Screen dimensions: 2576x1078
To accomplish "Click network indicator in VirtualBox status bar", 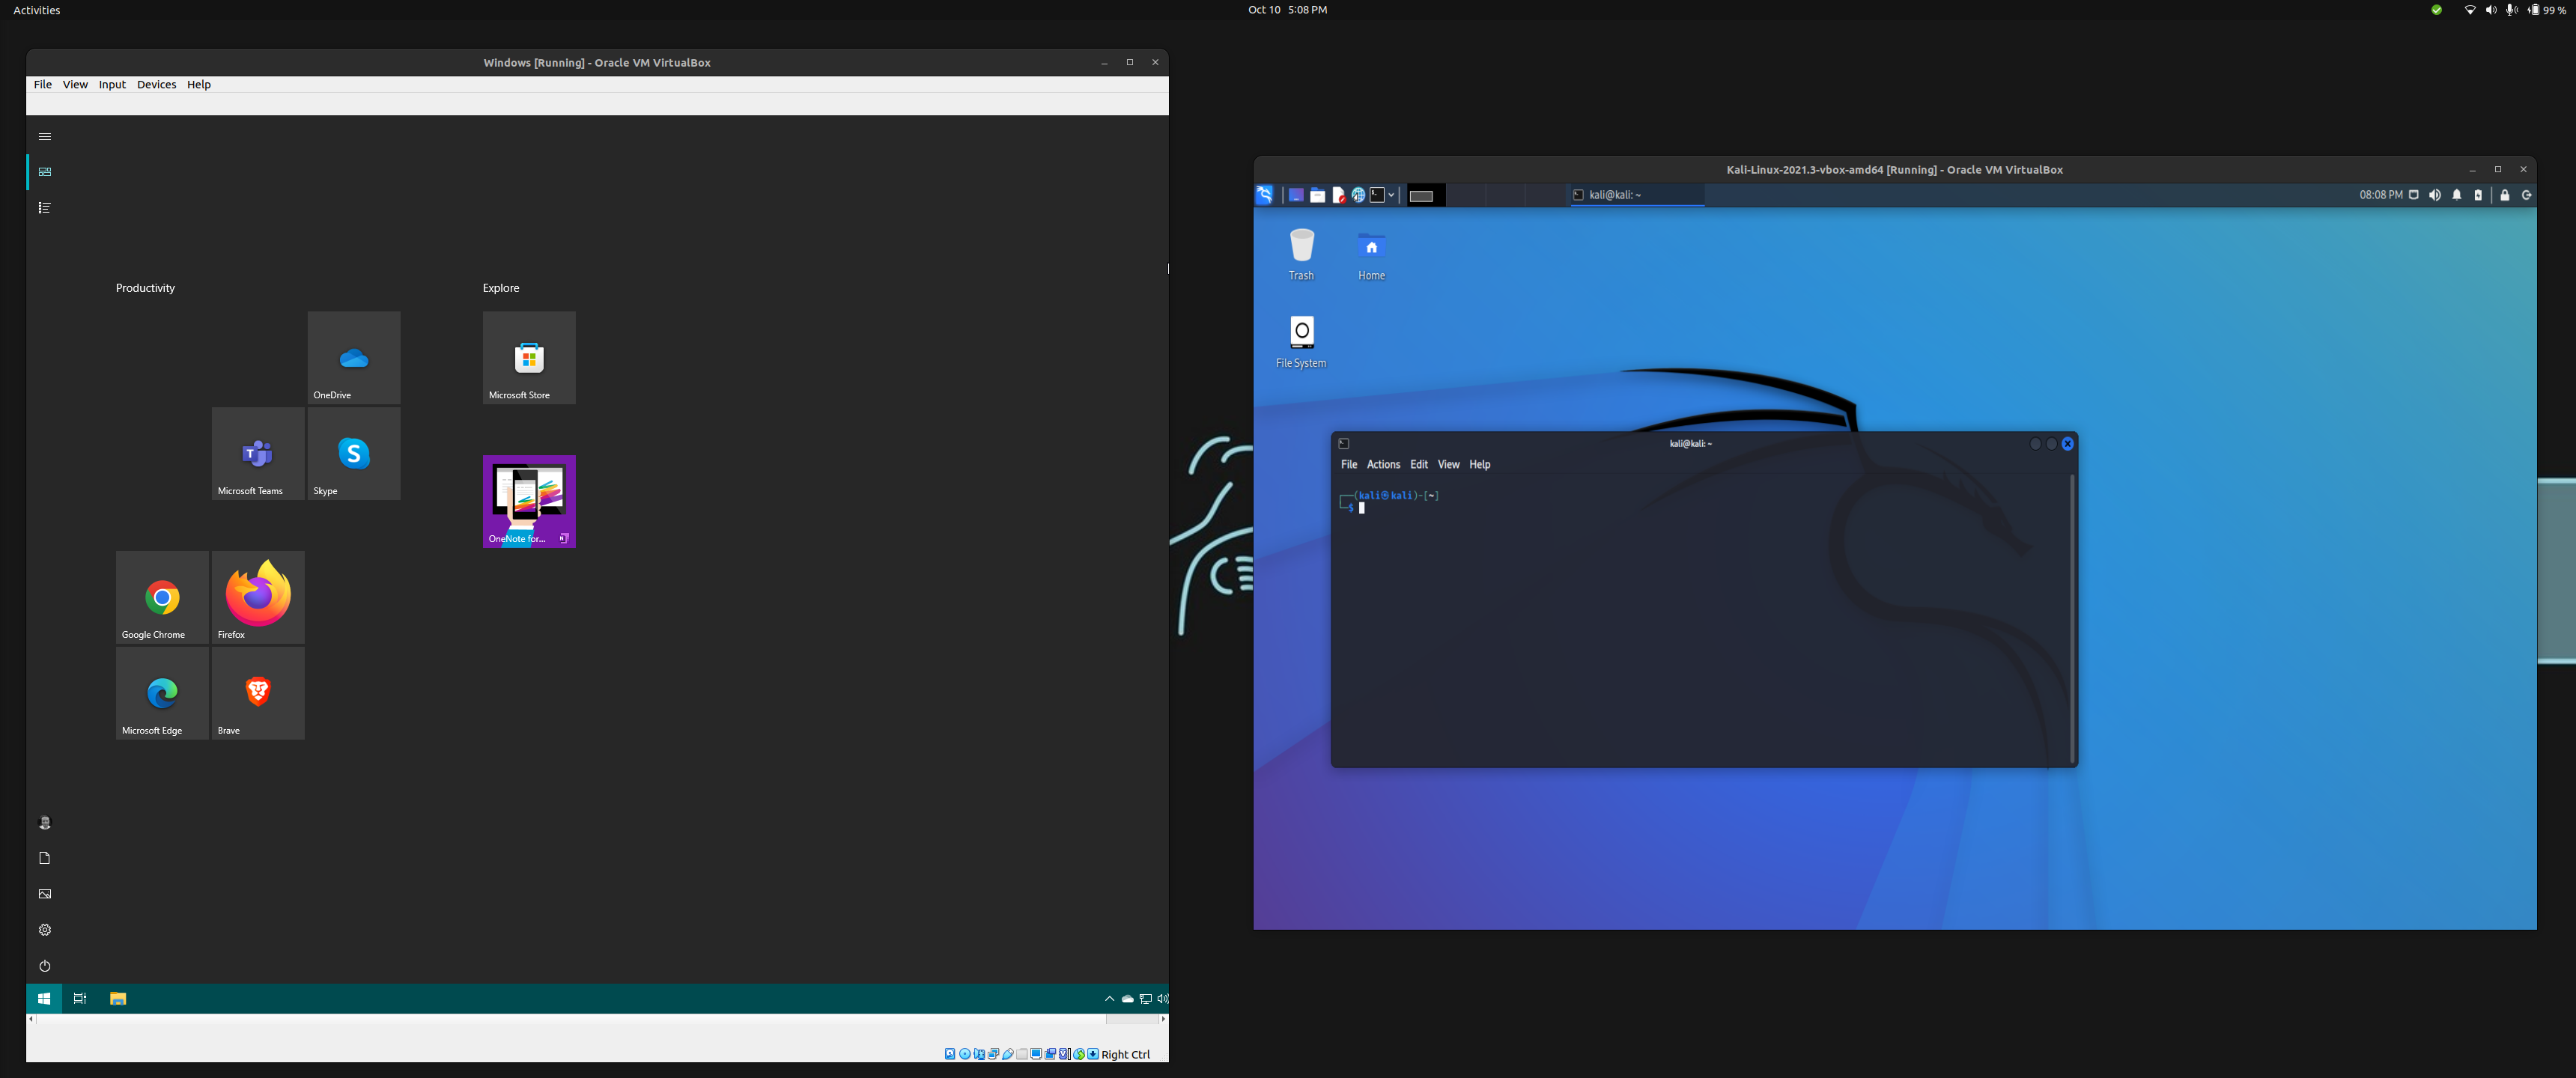I will pos(994,1054).
